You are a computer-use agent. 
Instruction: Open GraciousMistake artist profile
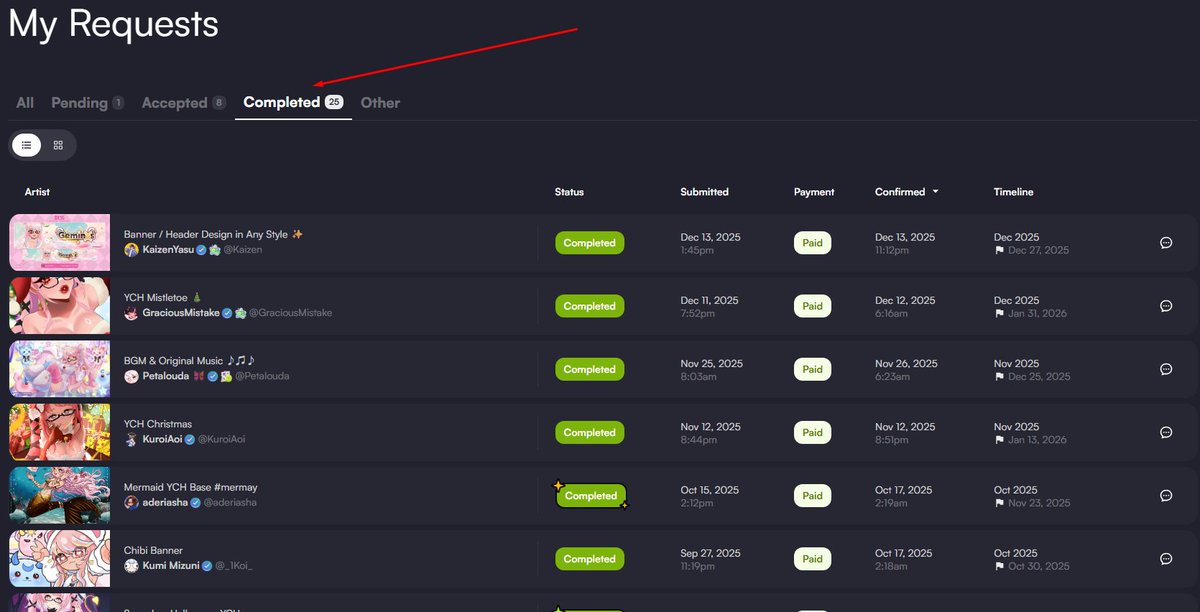click(x=181, y=313)
